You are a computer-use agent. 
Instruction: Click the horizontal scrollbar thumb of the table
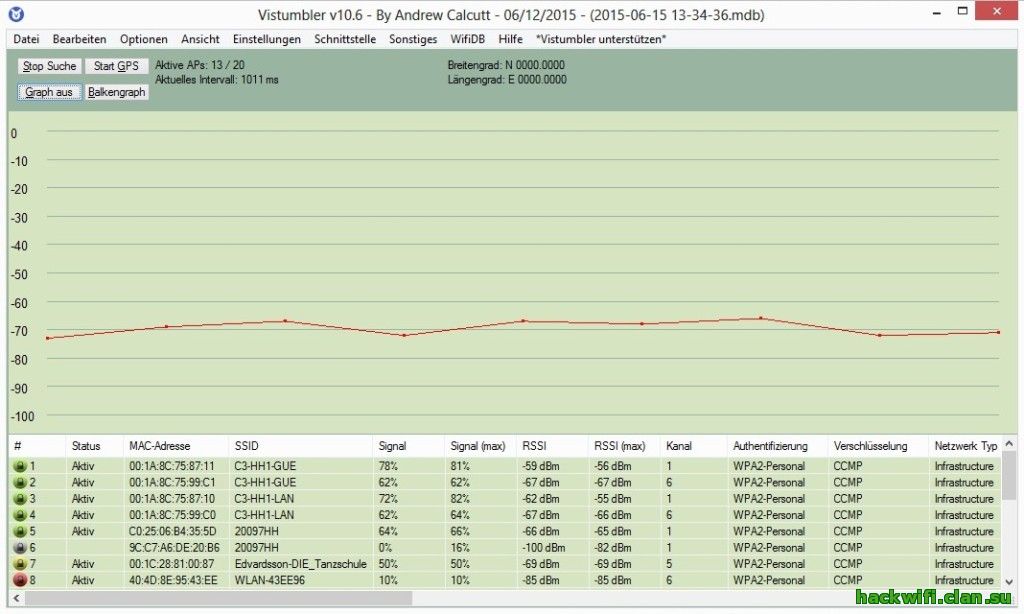[x=219, y=598]
